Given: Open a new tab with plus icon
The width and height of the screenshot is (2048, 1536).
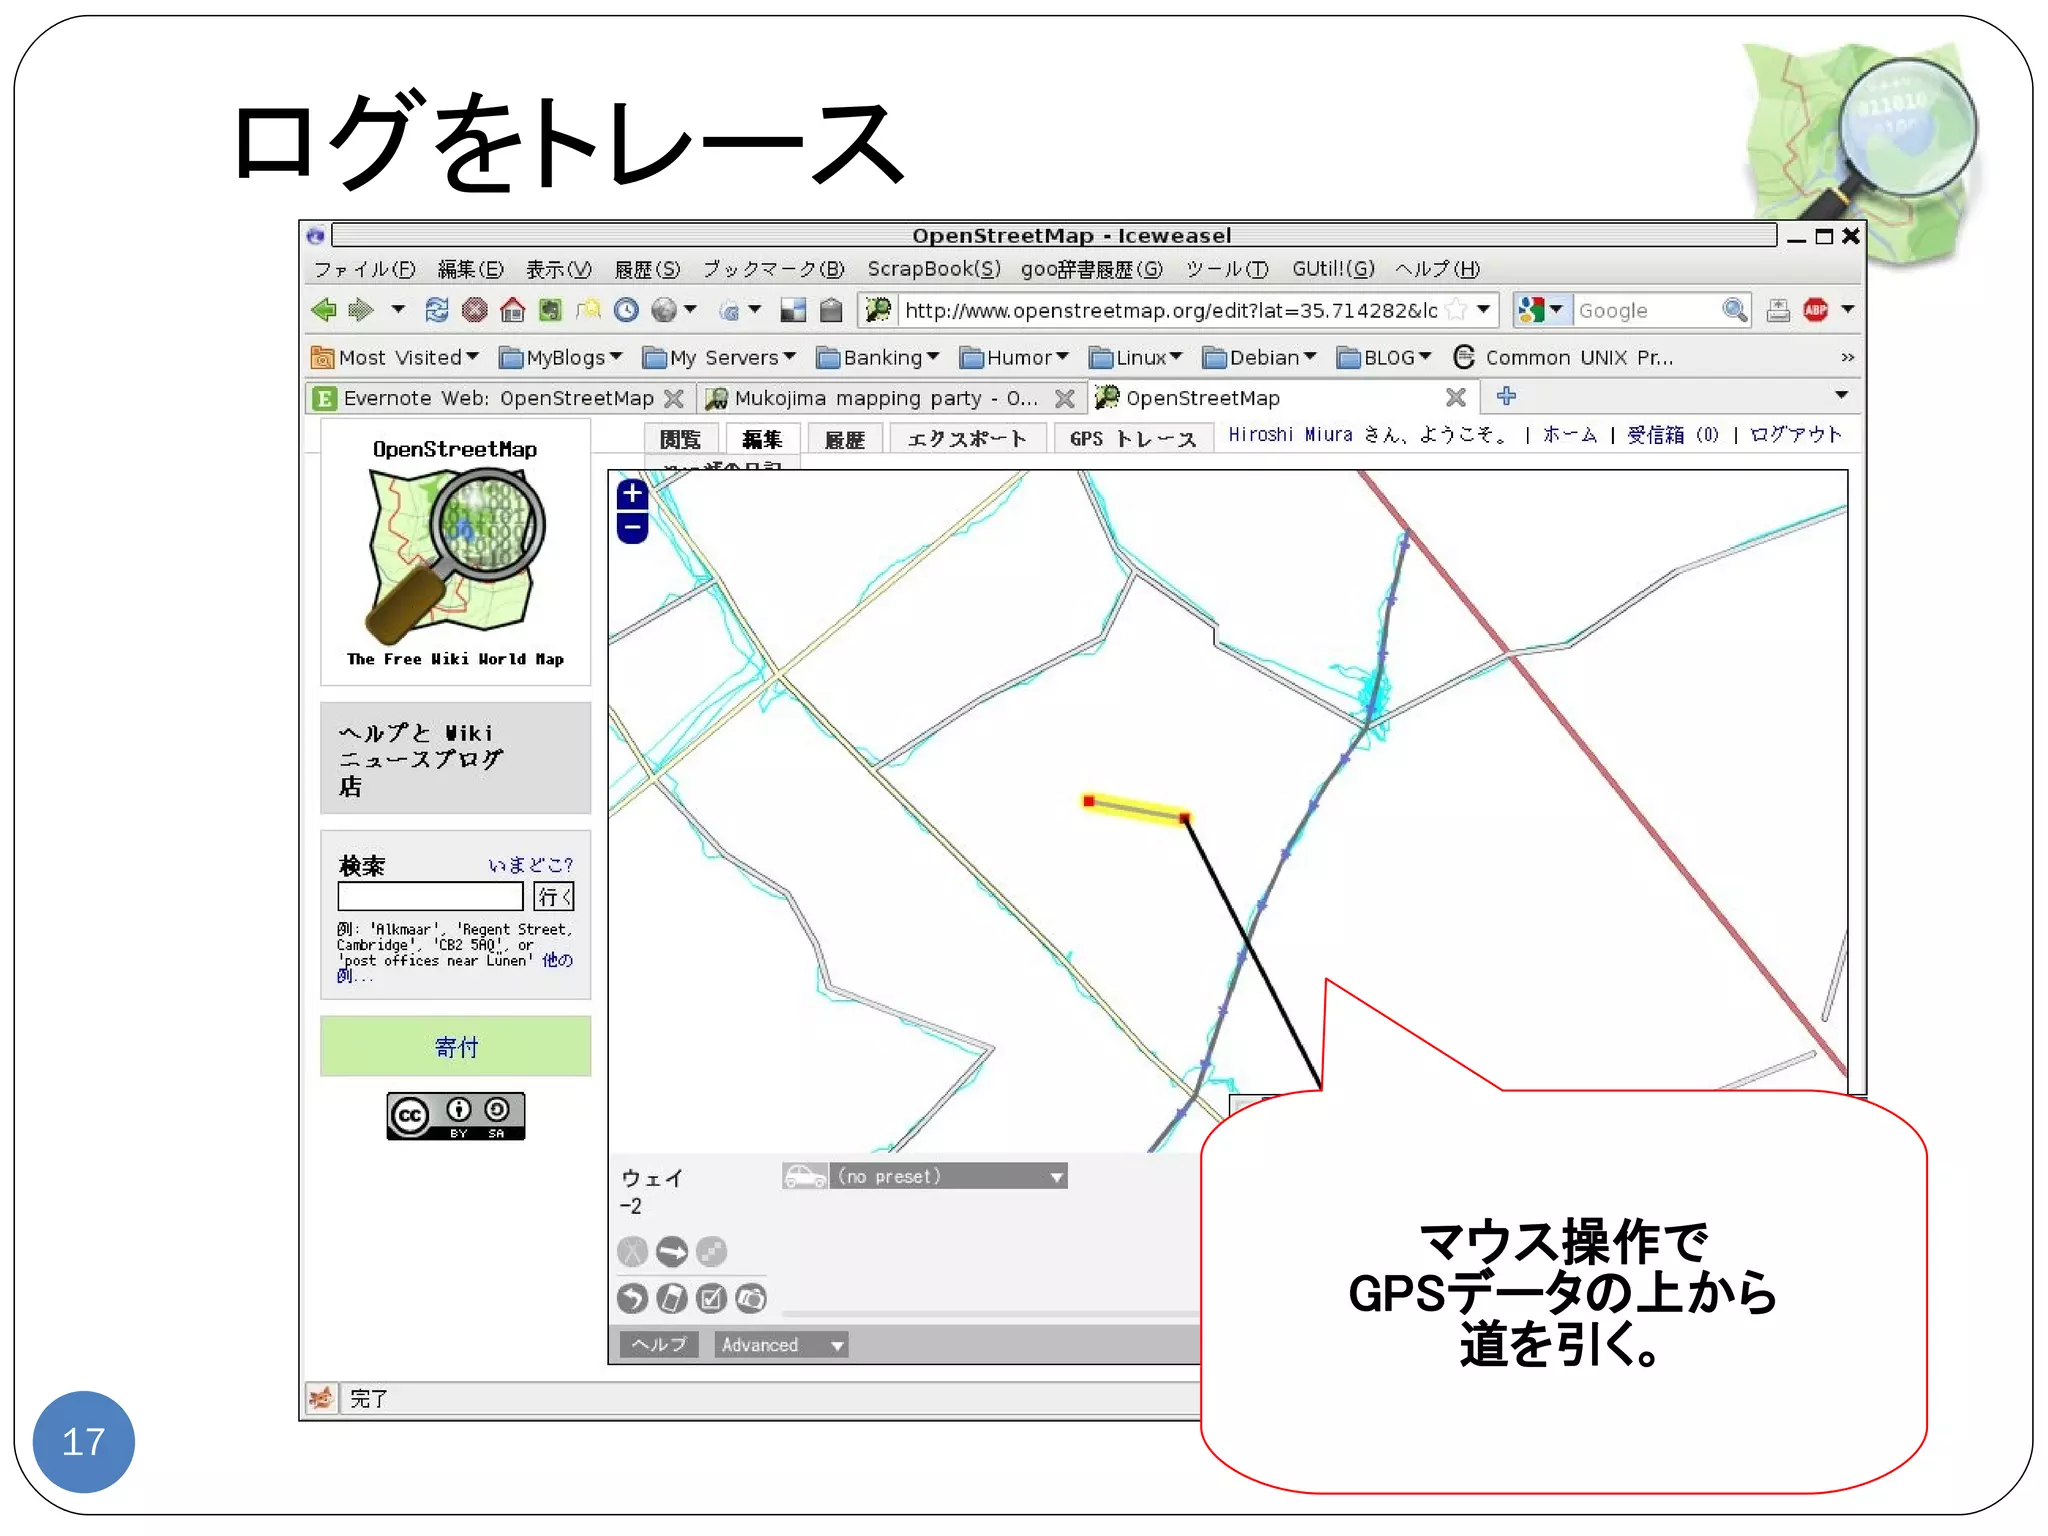Looking at the screenshot, I should coord(1506,396).
